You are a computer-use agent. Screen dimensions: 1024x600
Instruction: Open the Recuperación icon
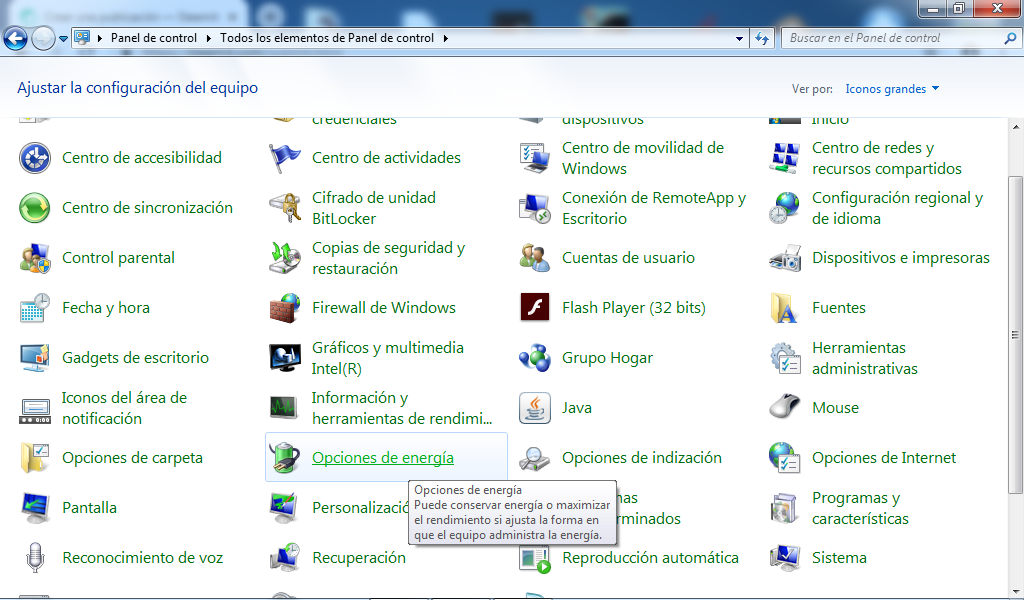285,558
